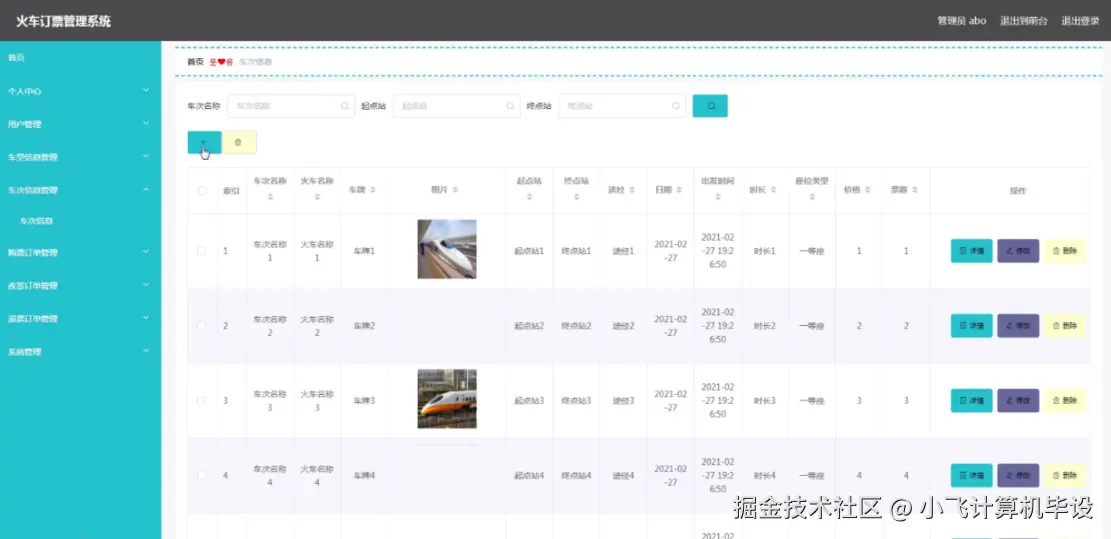Click into the 终点站 search field
Screen dimensions: 1111x539
[x=622, y=106]
